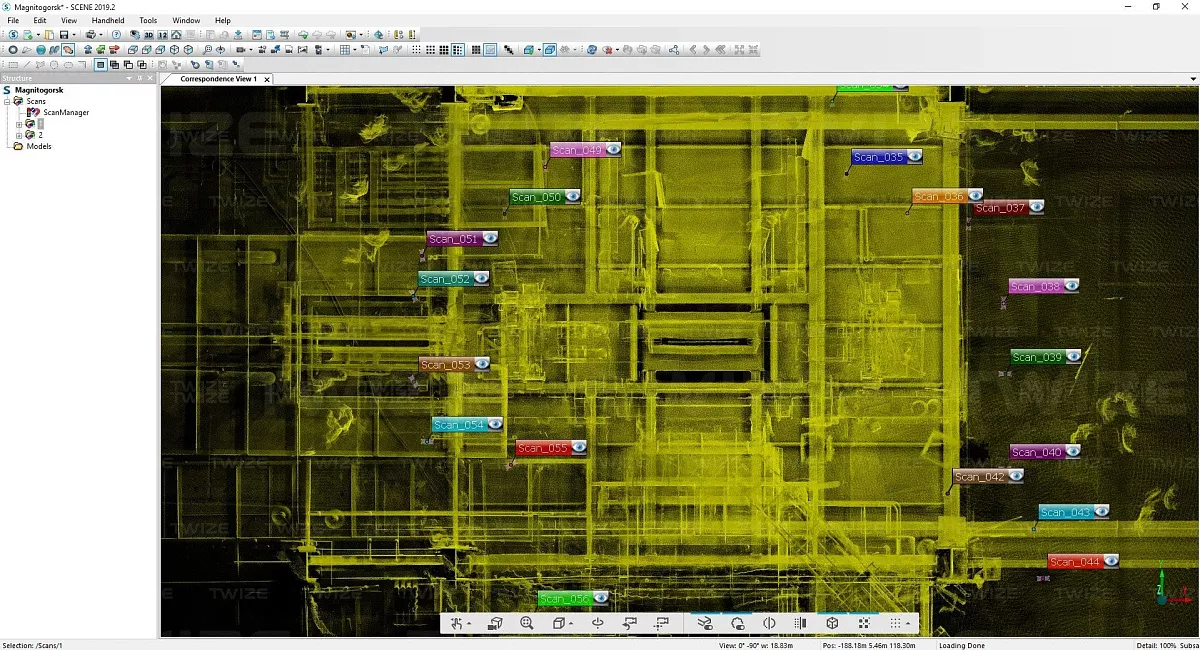1200x650 pixels.
Task: Select the Scan_042 label in the view
Action: click(979, 477)
